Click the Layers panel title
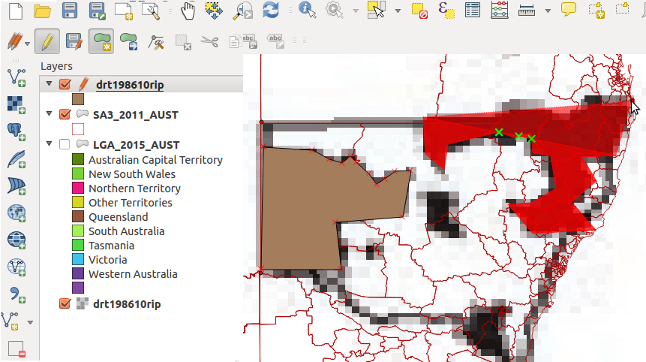 [56, 66]
